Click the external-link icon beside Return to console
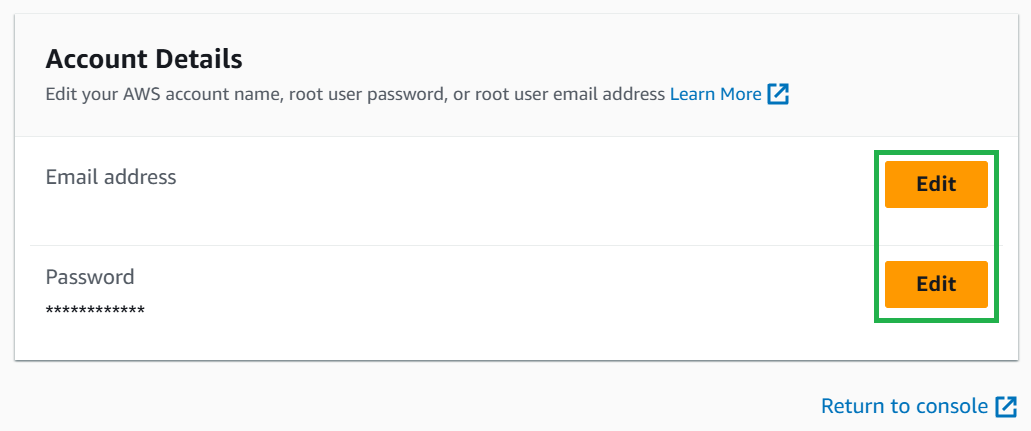1031x431 pixels. tap(1006, 406)
